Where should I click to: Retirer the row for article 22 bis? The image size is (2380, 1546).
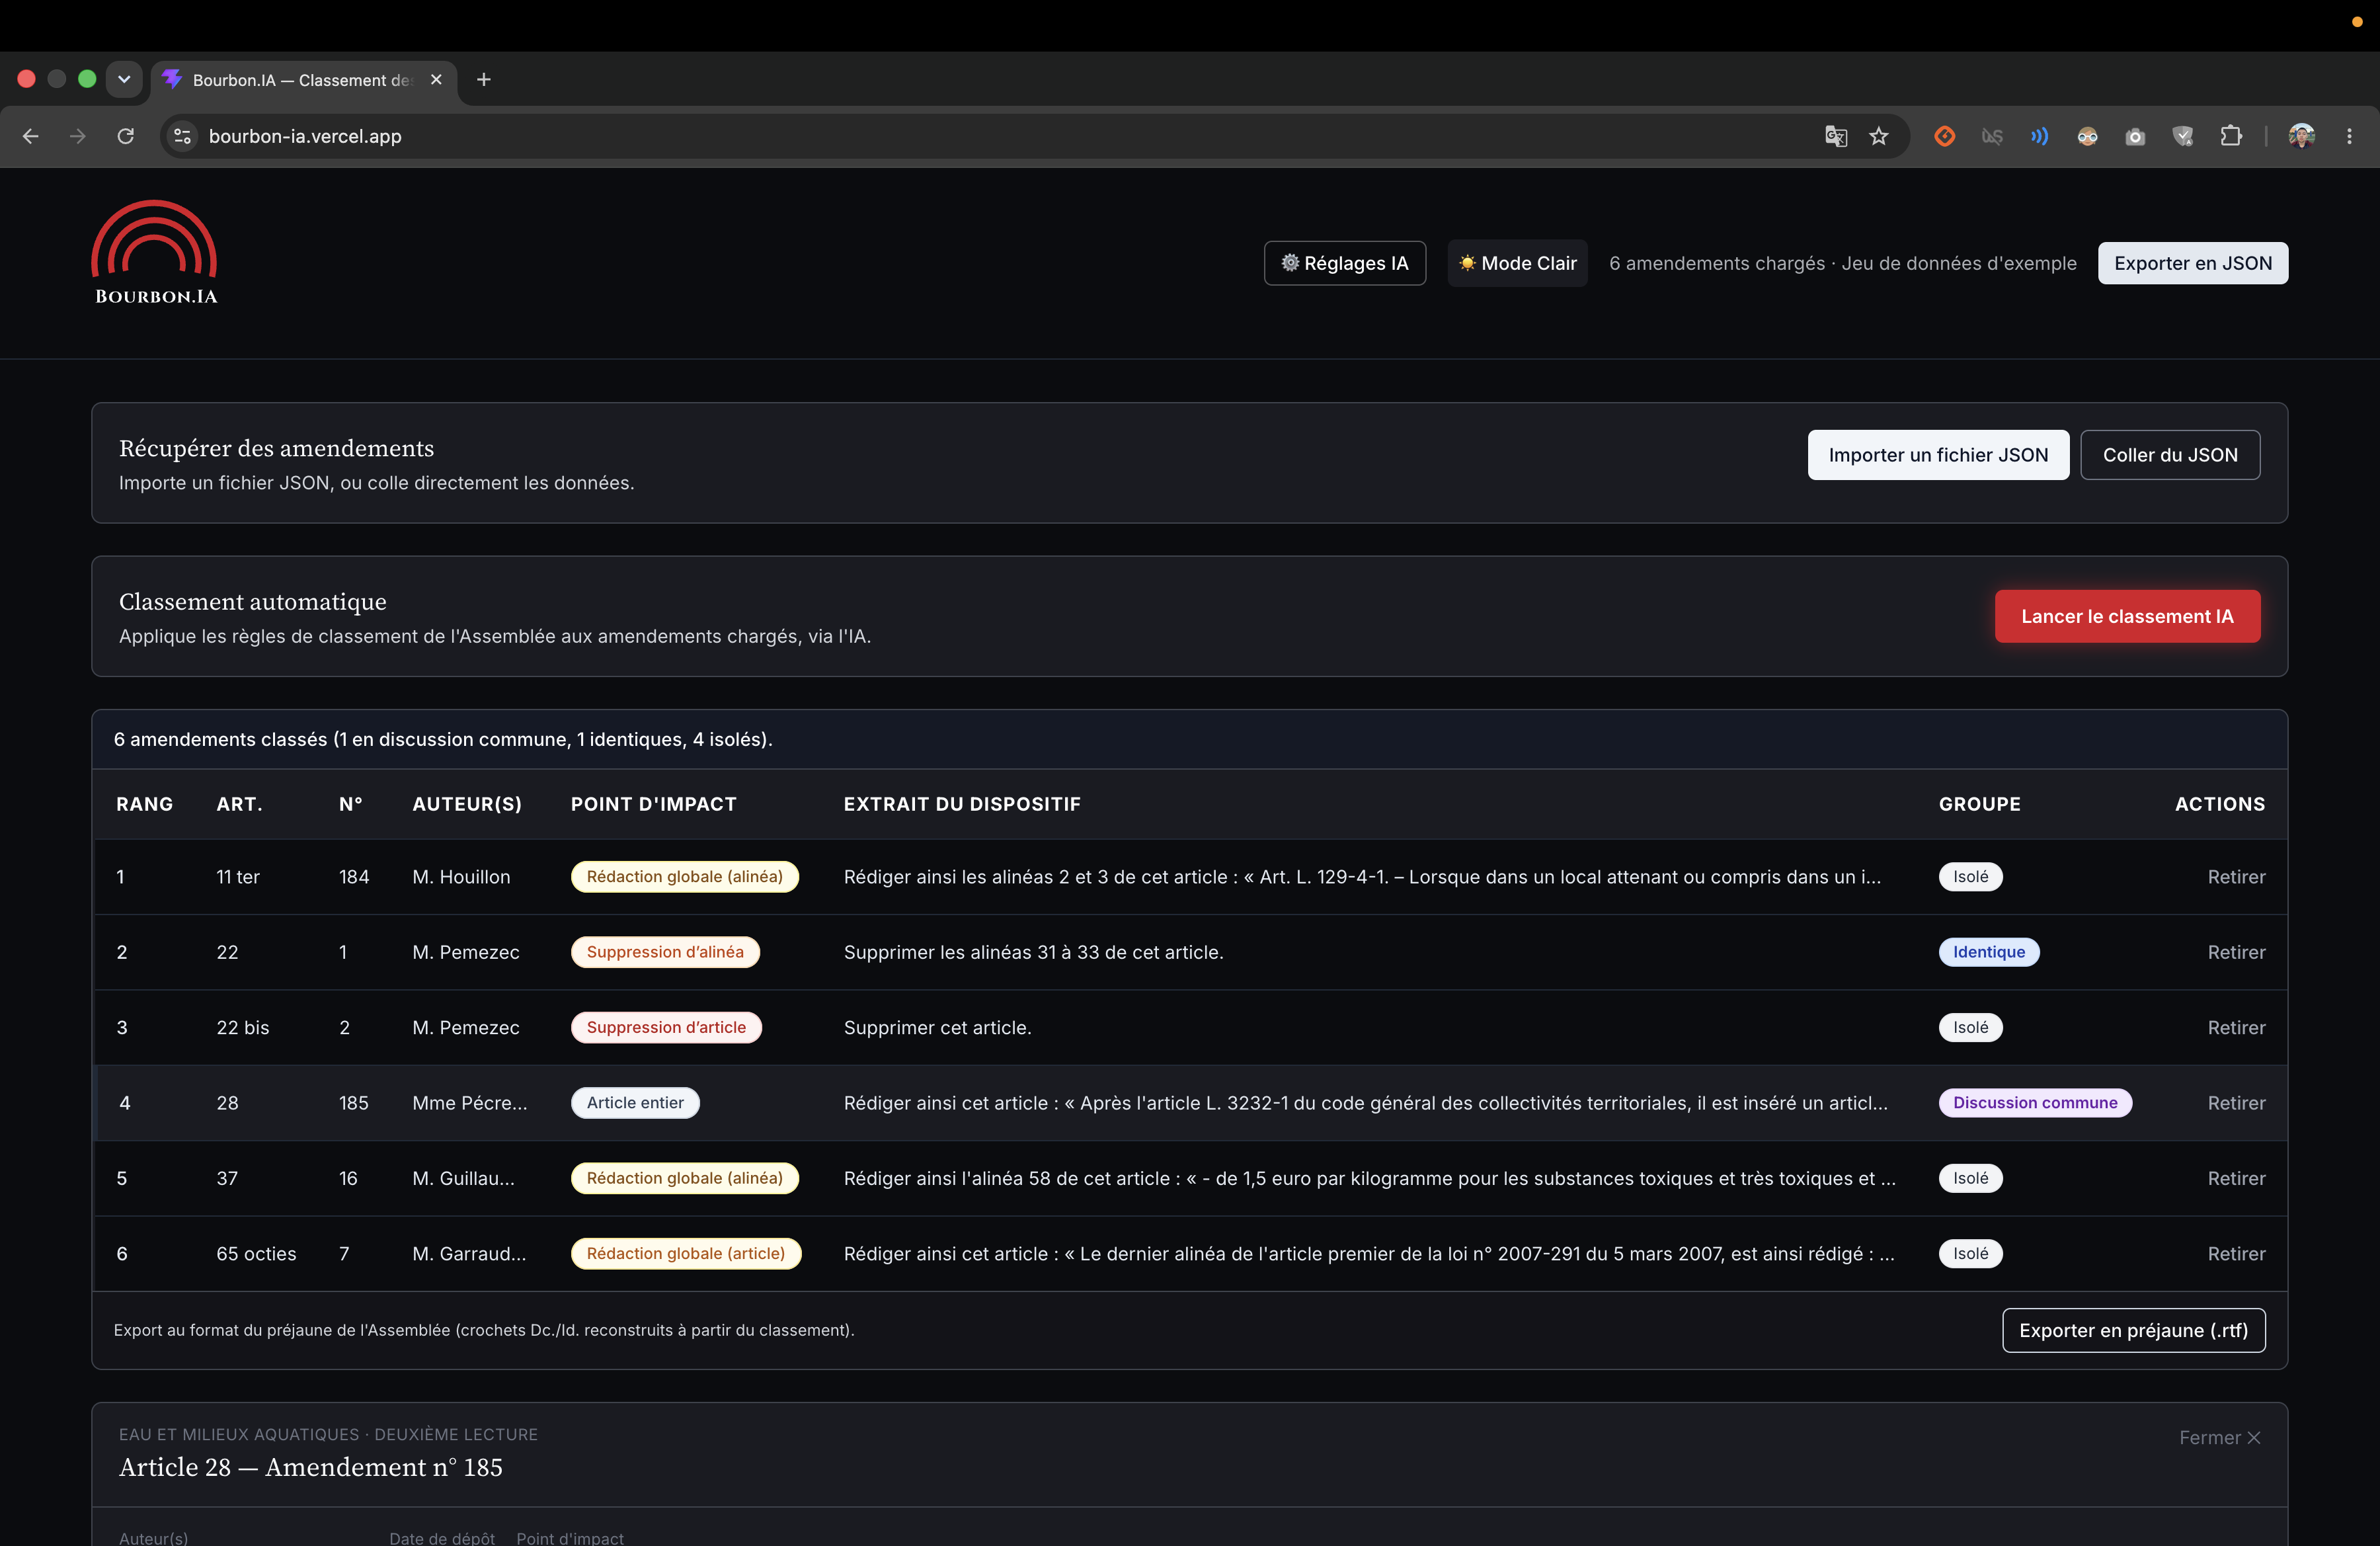click(x=2236, y=1027)
